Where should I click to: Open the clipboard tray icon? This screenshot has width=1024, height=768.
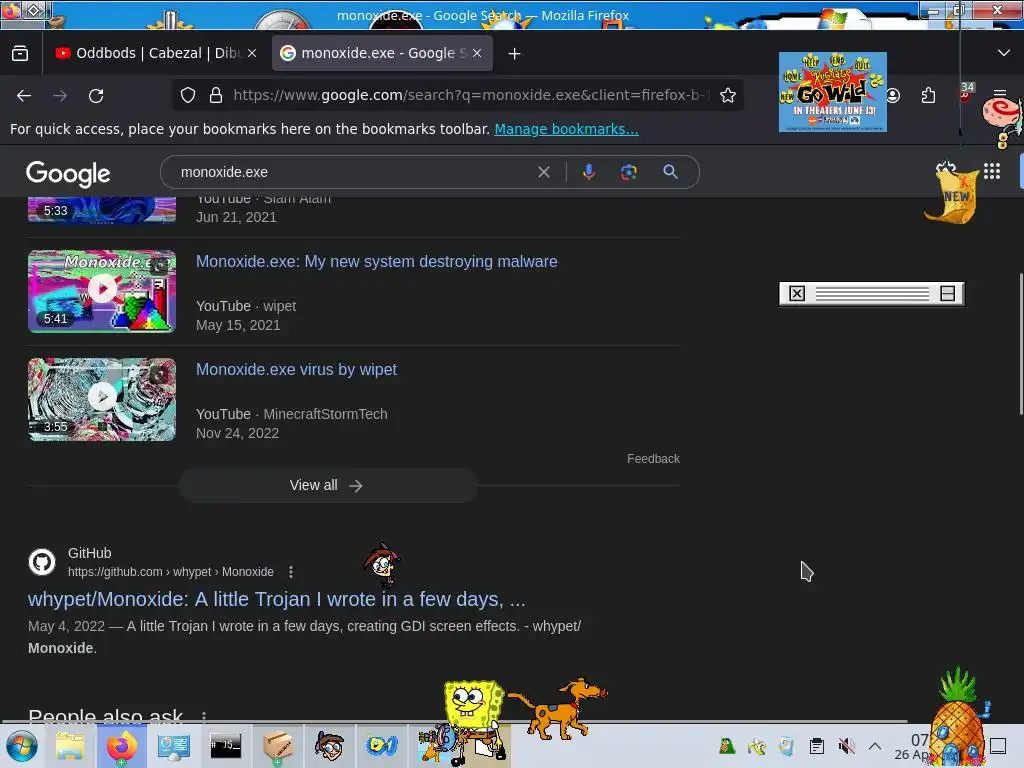point(816,746)
